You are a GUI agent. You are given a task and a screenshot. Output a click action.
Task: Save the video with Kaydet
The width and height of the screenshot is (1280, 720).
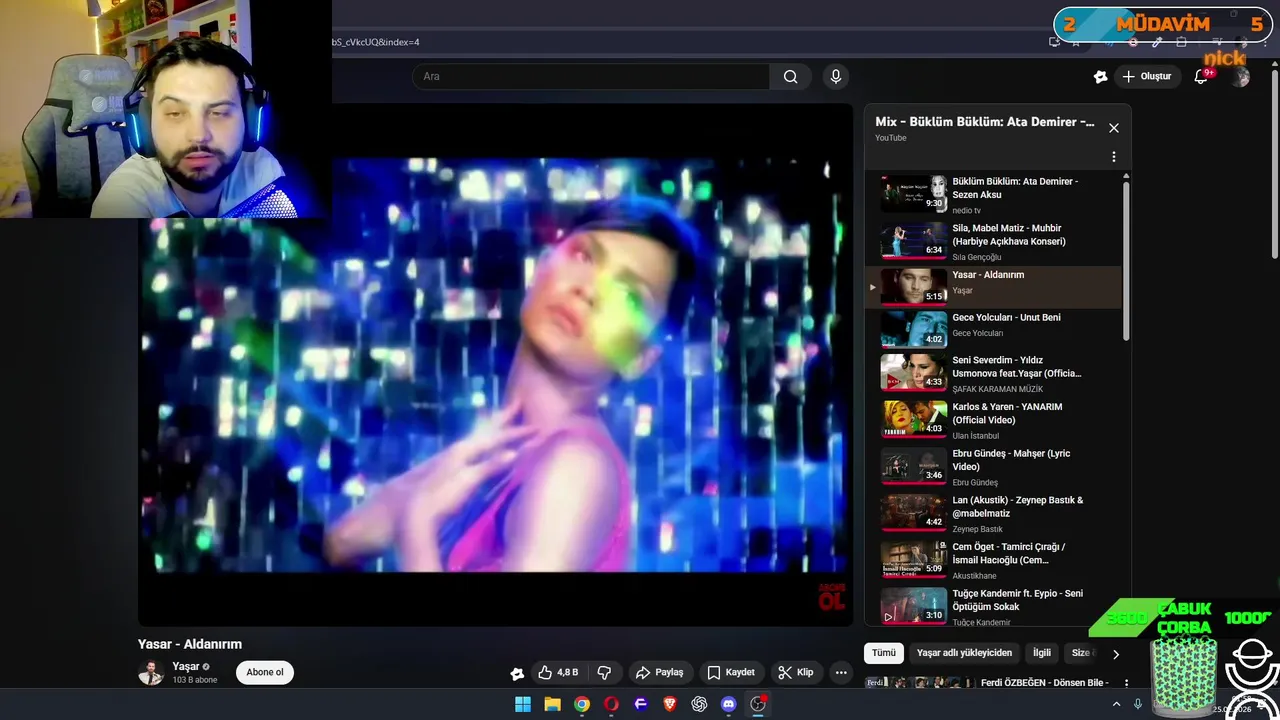click(731, 673)
